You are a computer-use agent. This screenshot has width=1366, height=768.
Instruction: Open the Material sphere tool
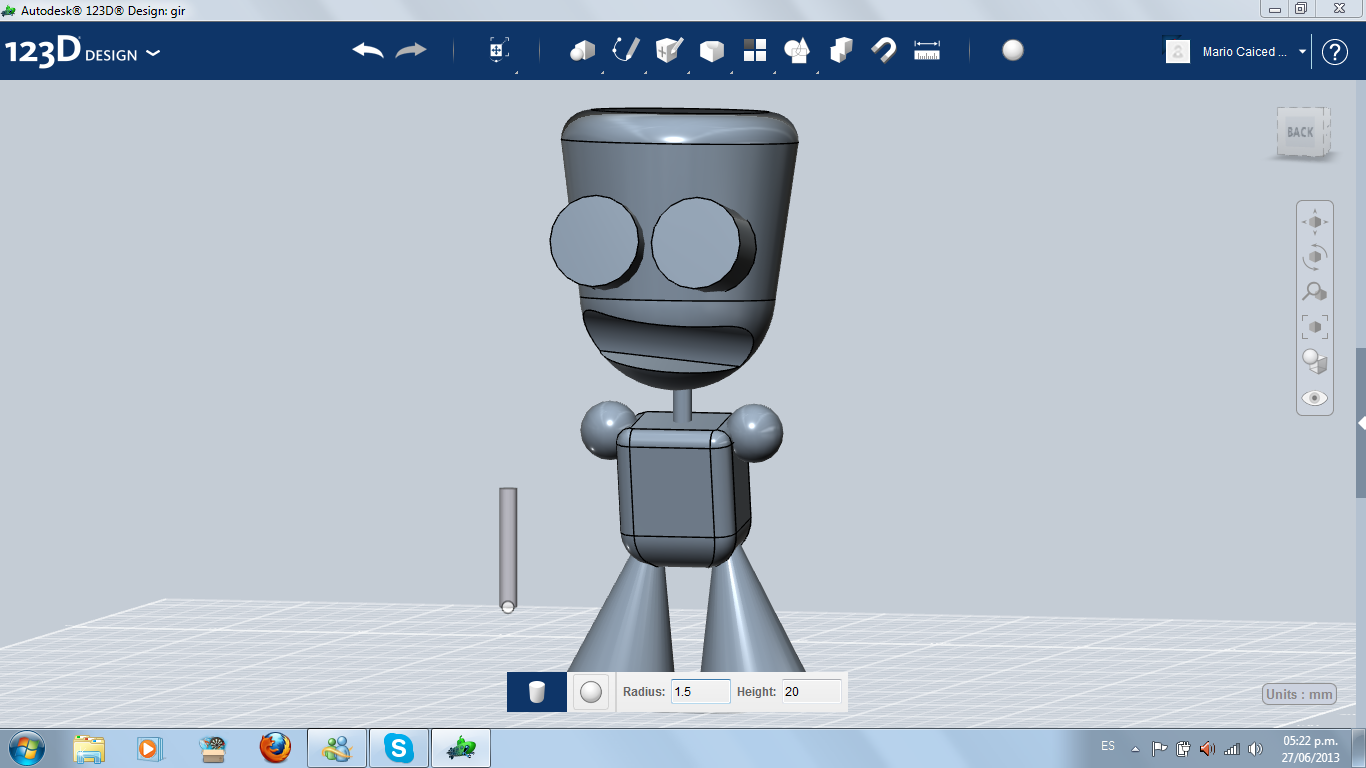pos(1013,50)
